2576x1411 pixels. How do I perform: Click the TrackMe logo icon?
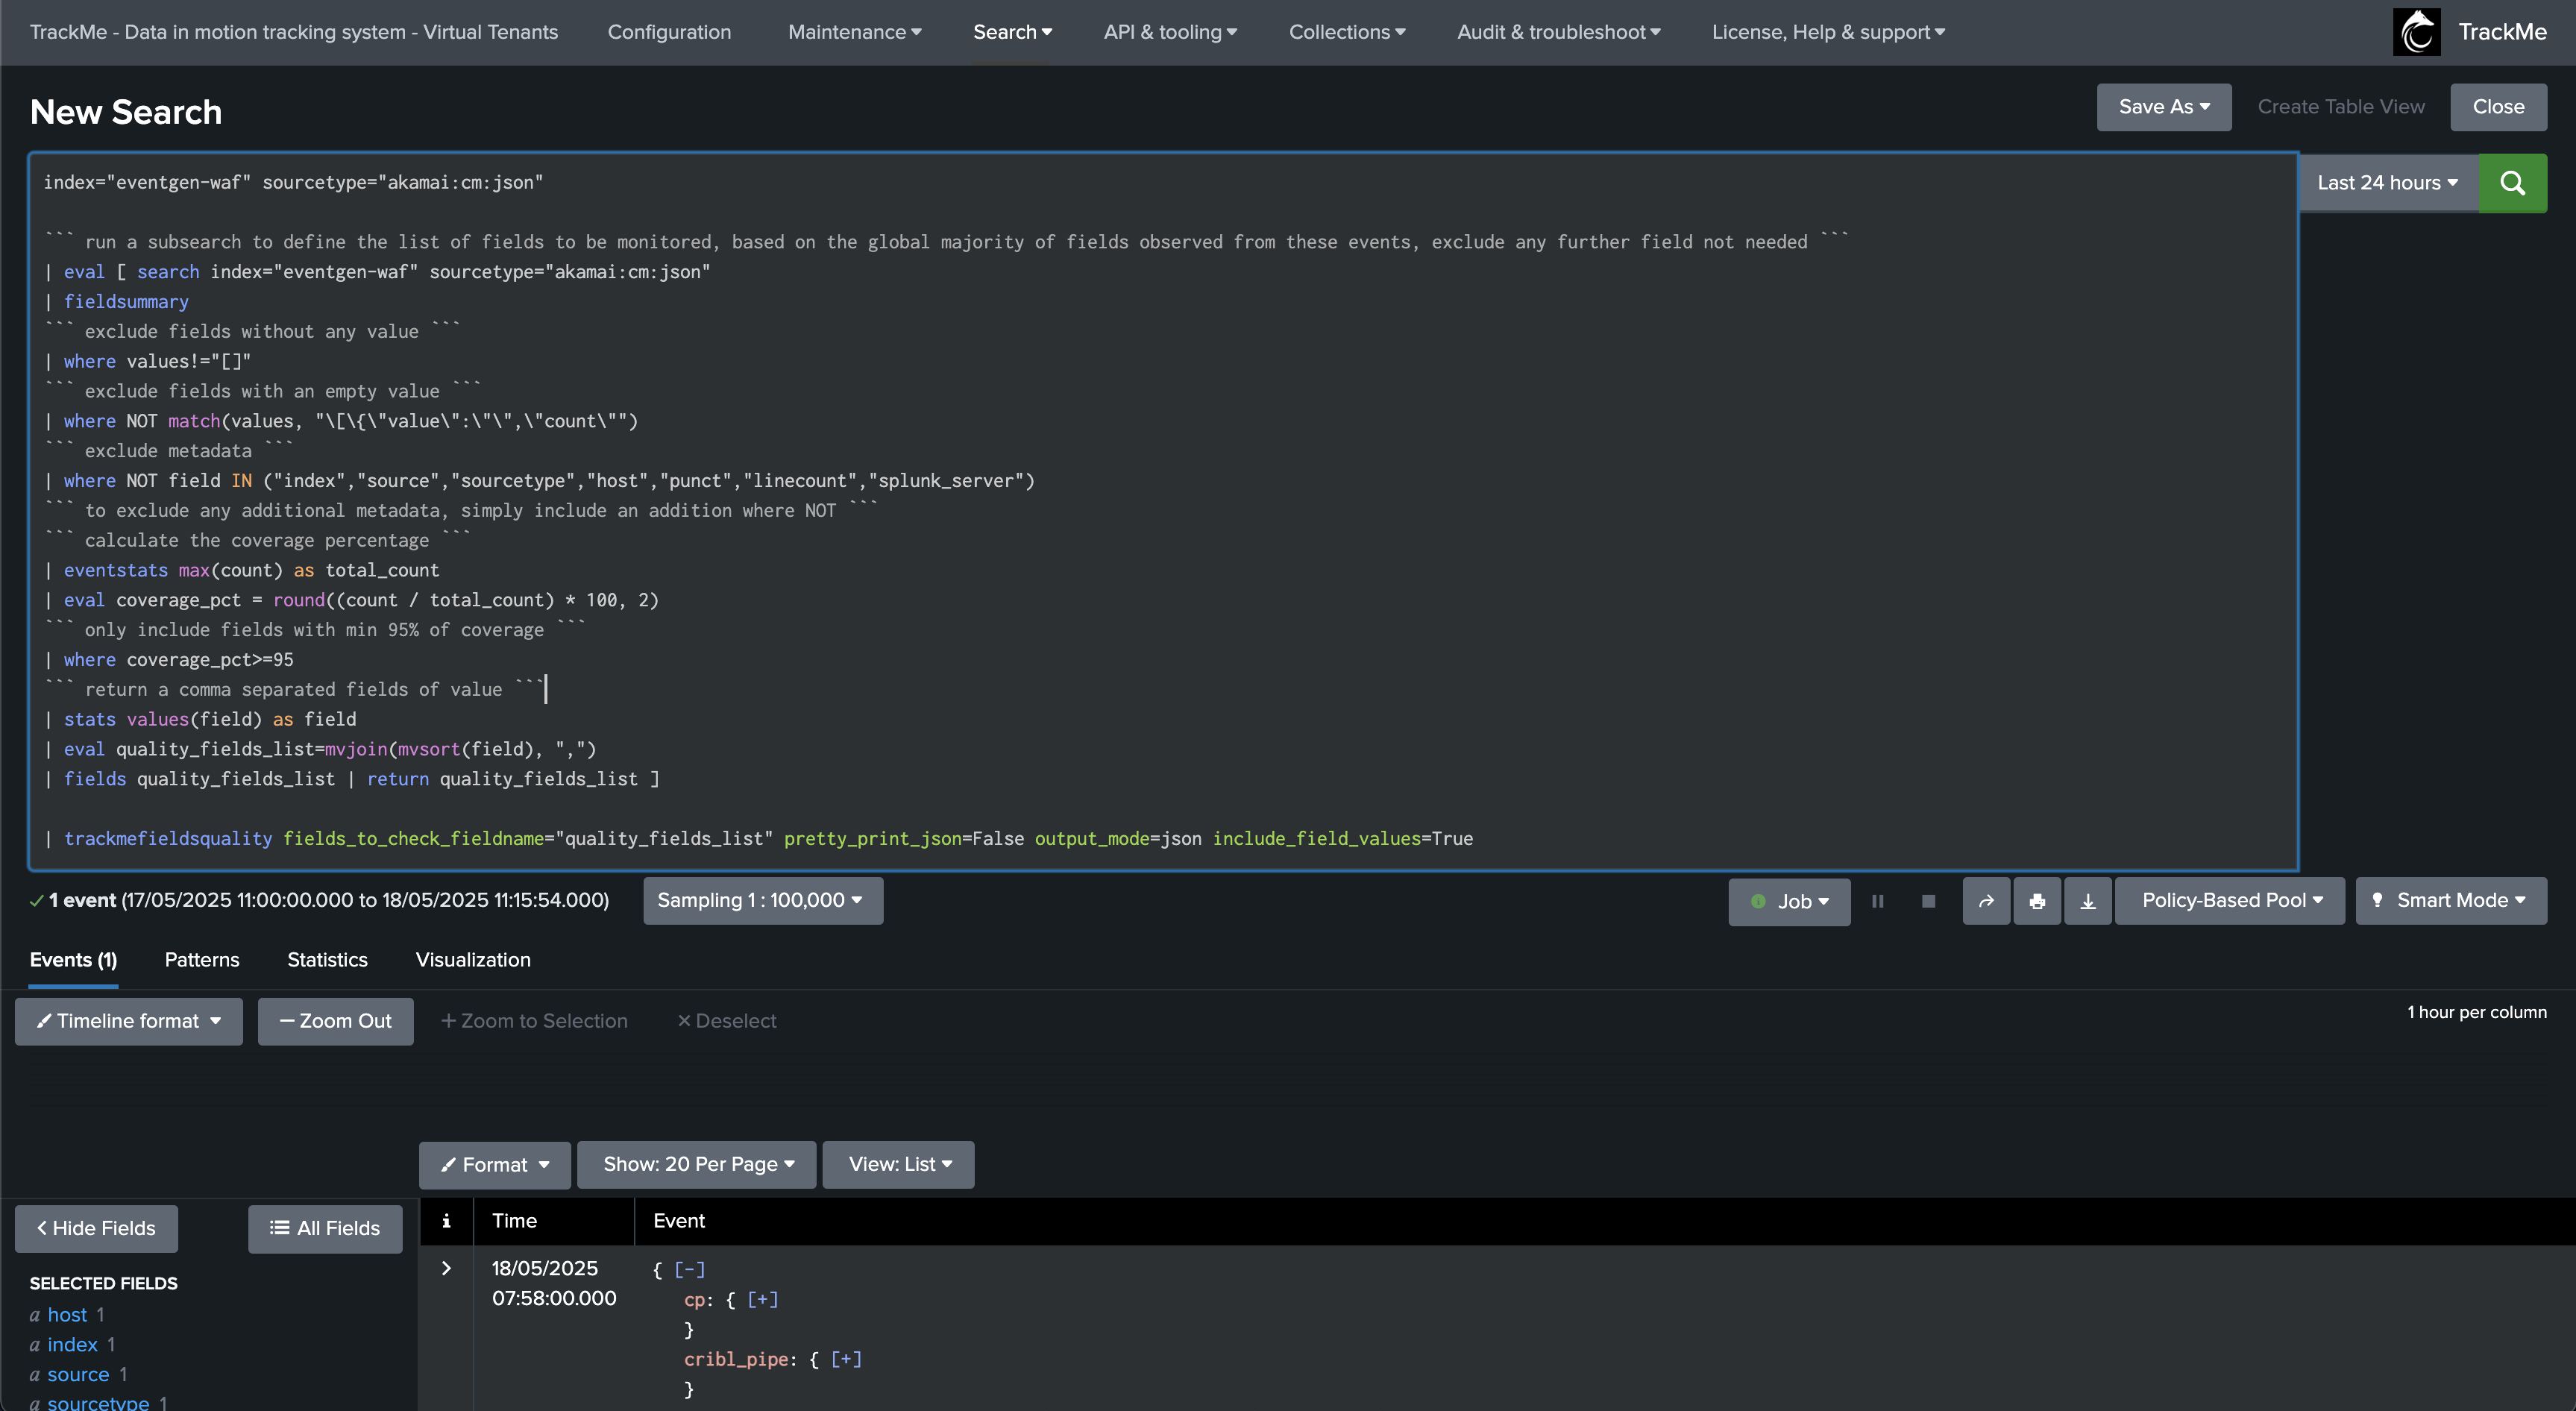[2416, 32]
